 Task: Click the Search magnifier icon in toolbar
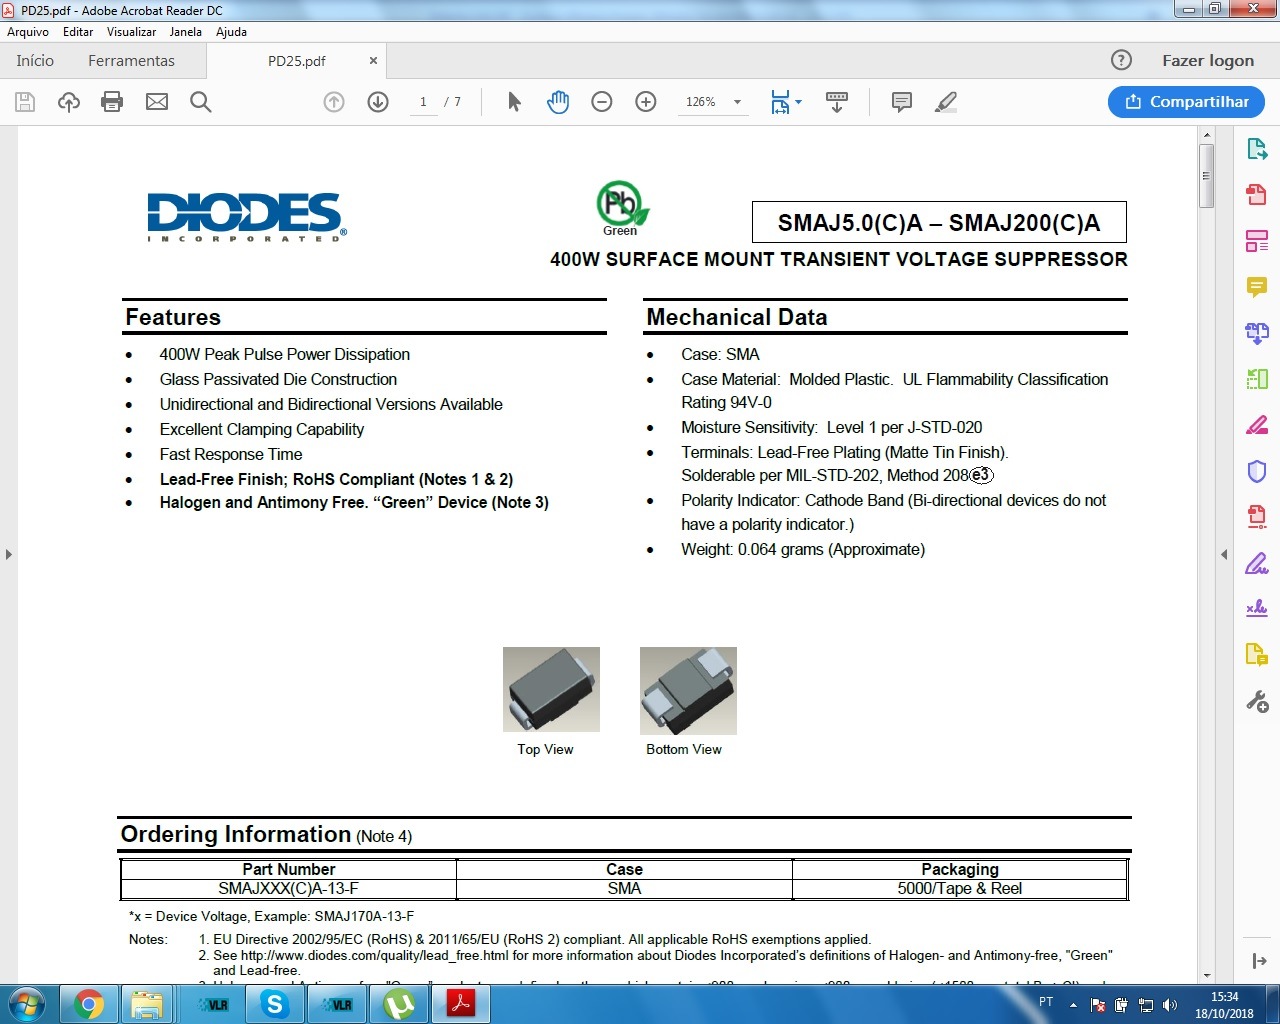(x=200, y=102)
